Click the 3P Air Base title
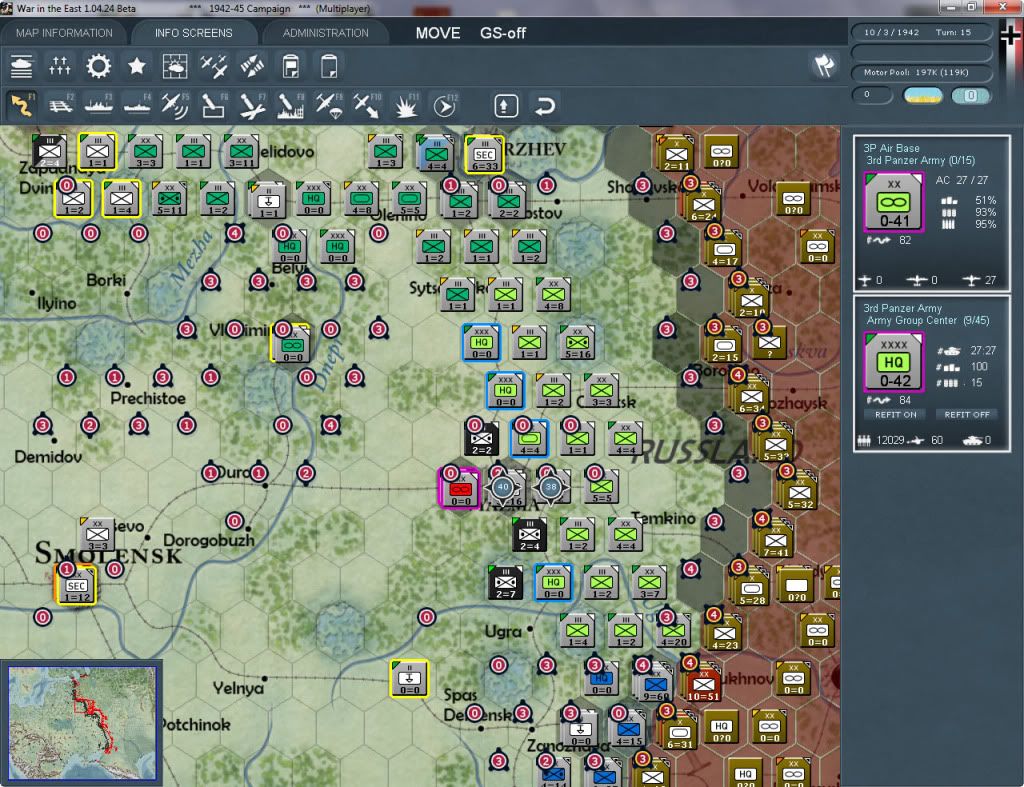 click(891, 148)
